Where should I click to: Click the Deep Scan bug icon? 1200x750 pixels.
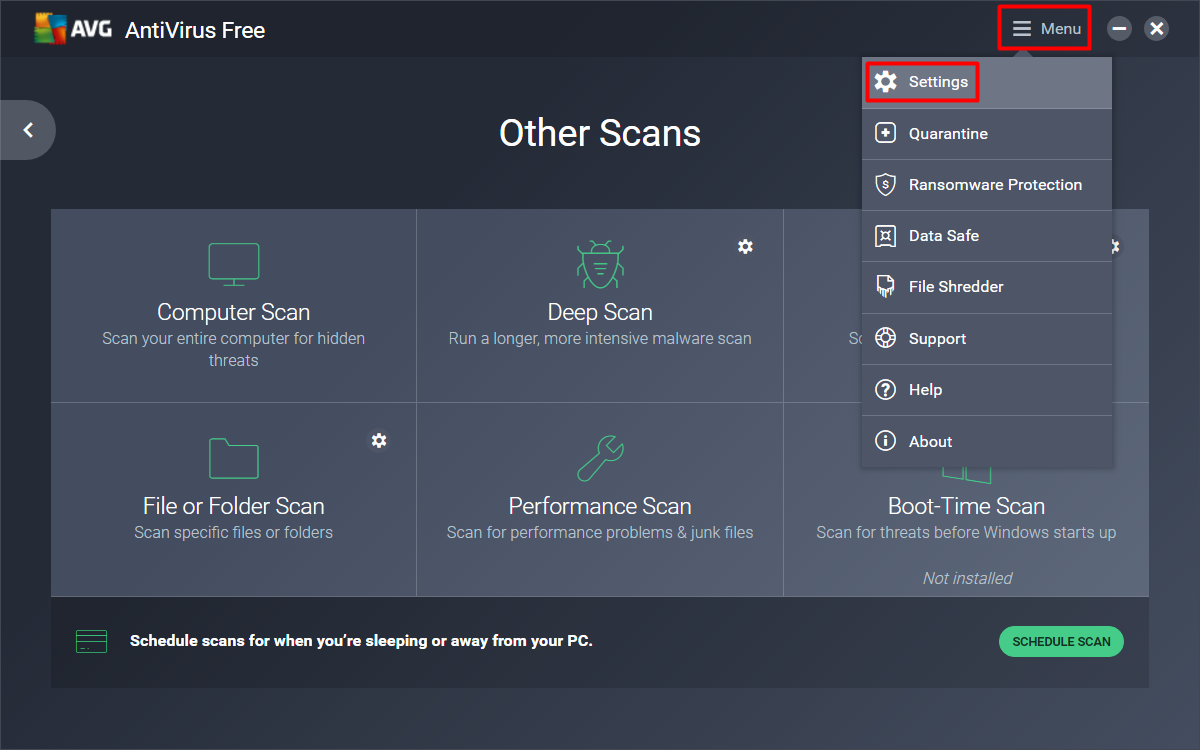[600, 264]
